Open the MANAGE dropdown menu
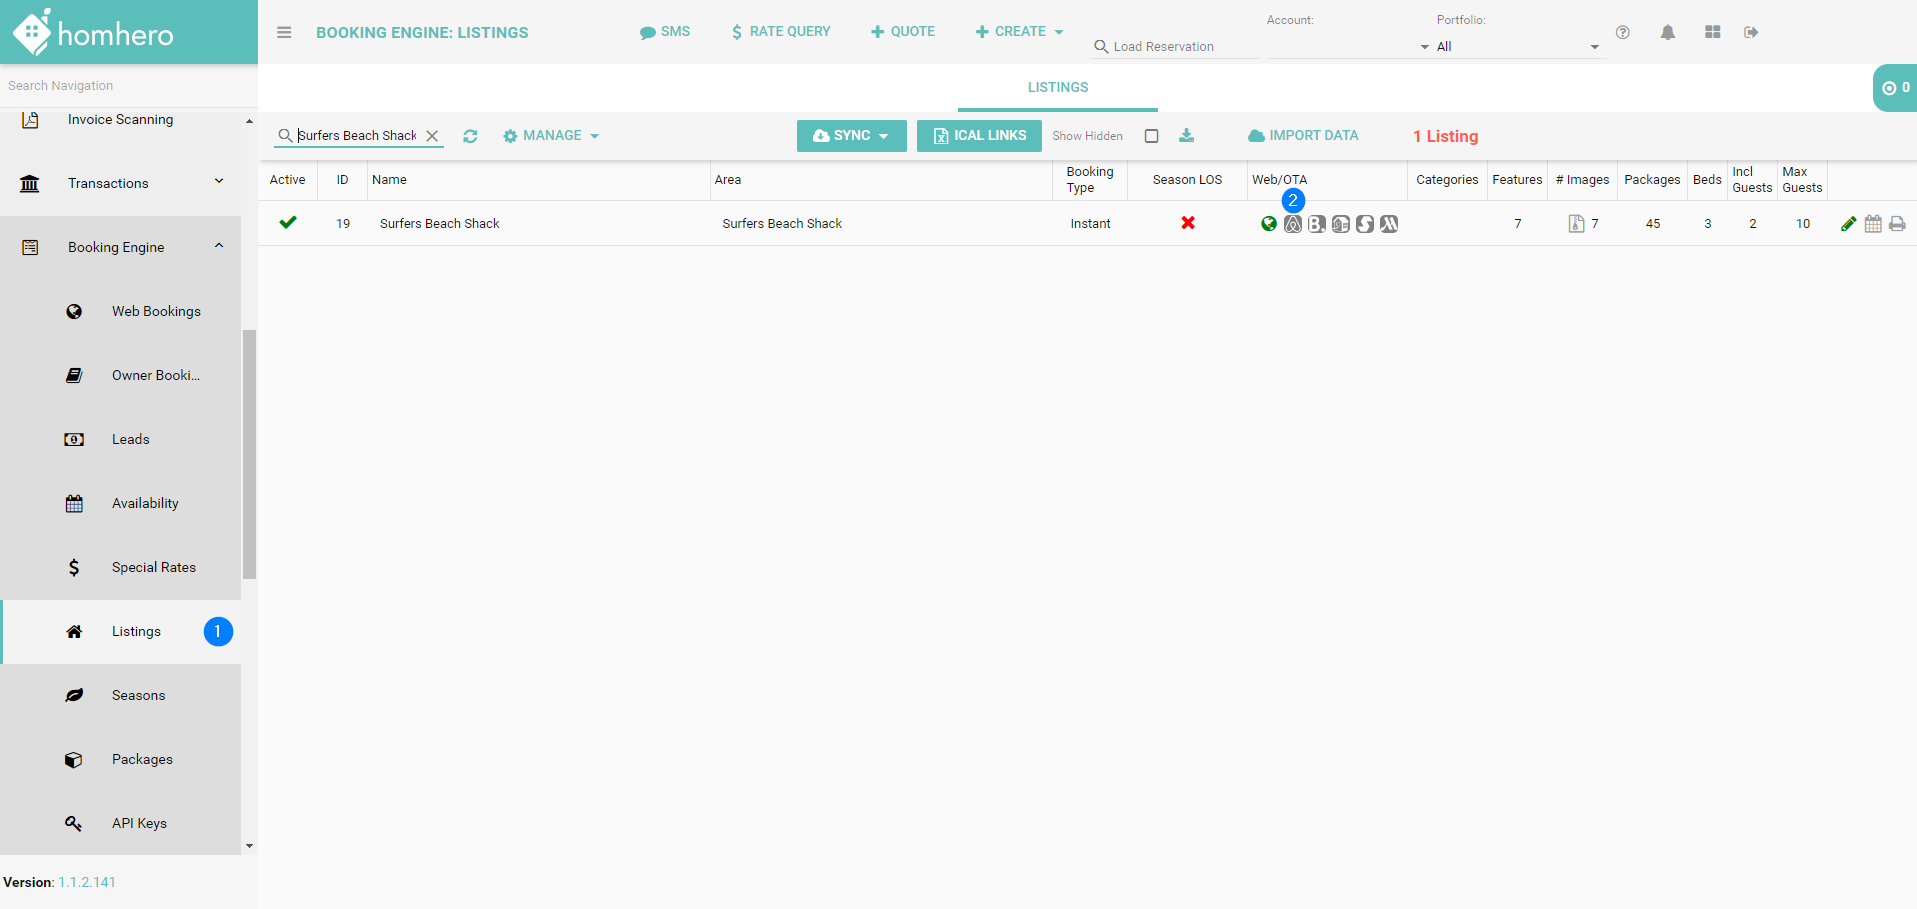Image resolution: width=1917 pixels, height=909 pixels. point(551,136)
